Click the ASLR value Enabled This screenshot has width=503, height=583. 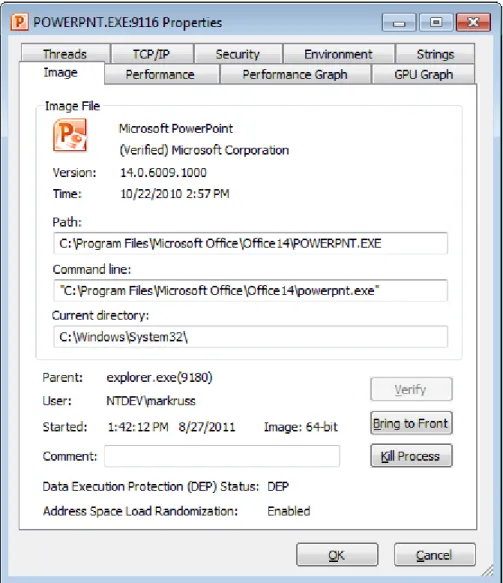pyautogui.click(x=289, y=511)
